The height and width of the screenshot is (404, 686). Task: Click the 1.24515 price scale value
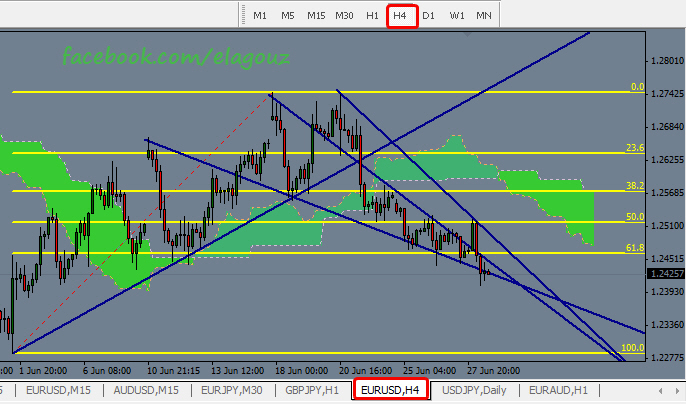[667, 258]
